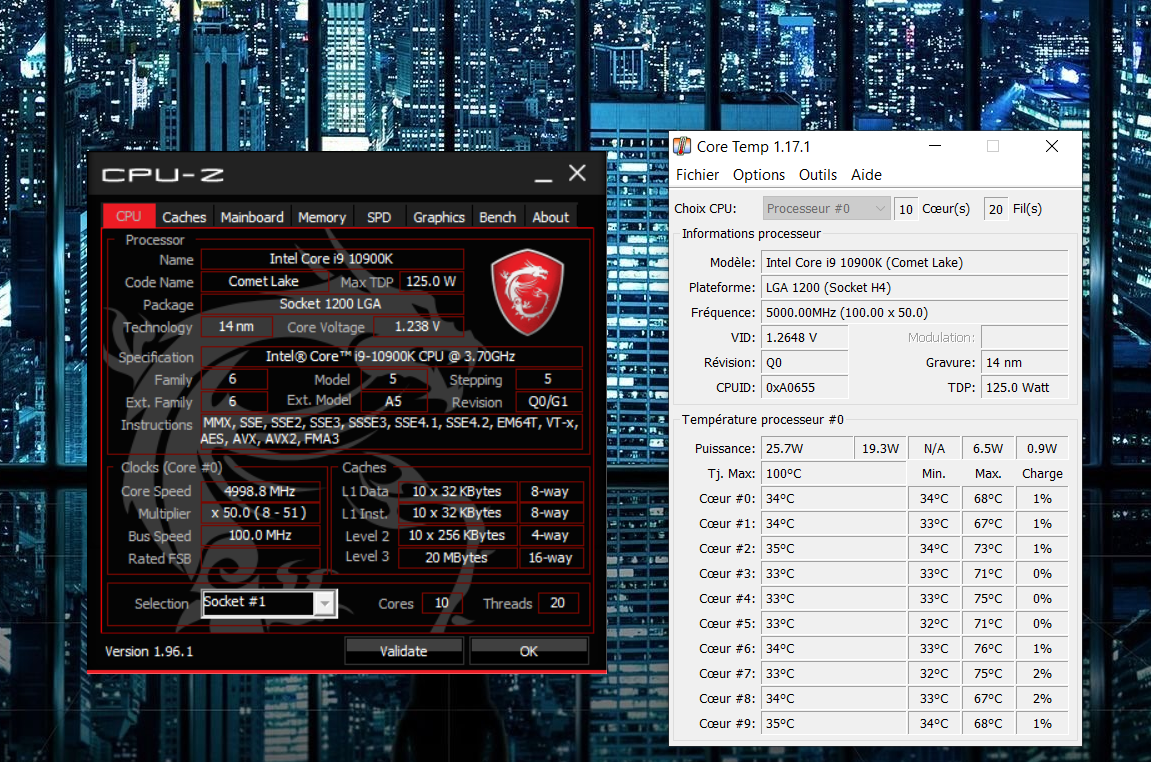The image size is (1151, 762).
Task: Open the Processeur #0 dropdown
Action: pyautogui.click(x=827, y=208)
